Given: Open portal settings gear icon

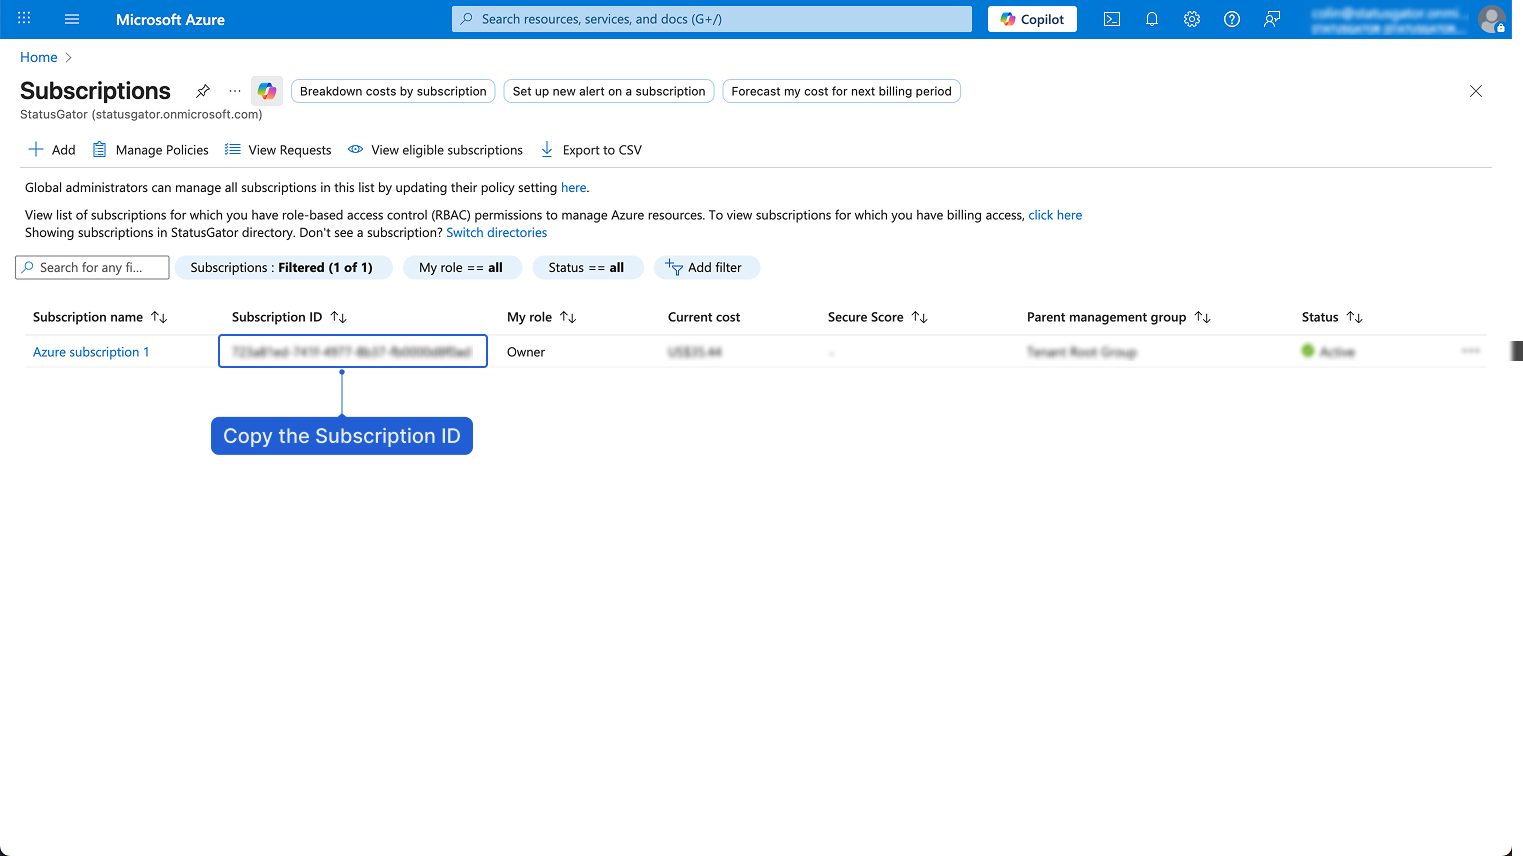Looking at the screenshot, I should tap(1192, 19).
